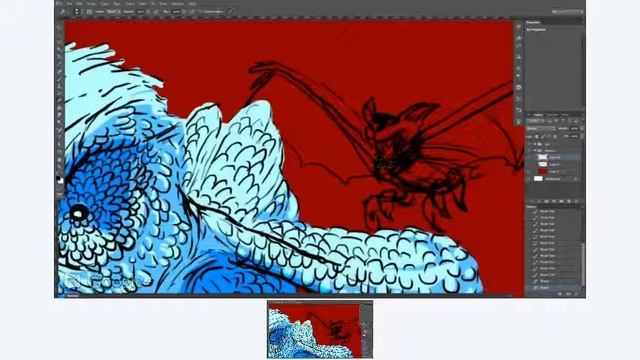Switch to the Paths tab
640x360 pixels.
565,115
